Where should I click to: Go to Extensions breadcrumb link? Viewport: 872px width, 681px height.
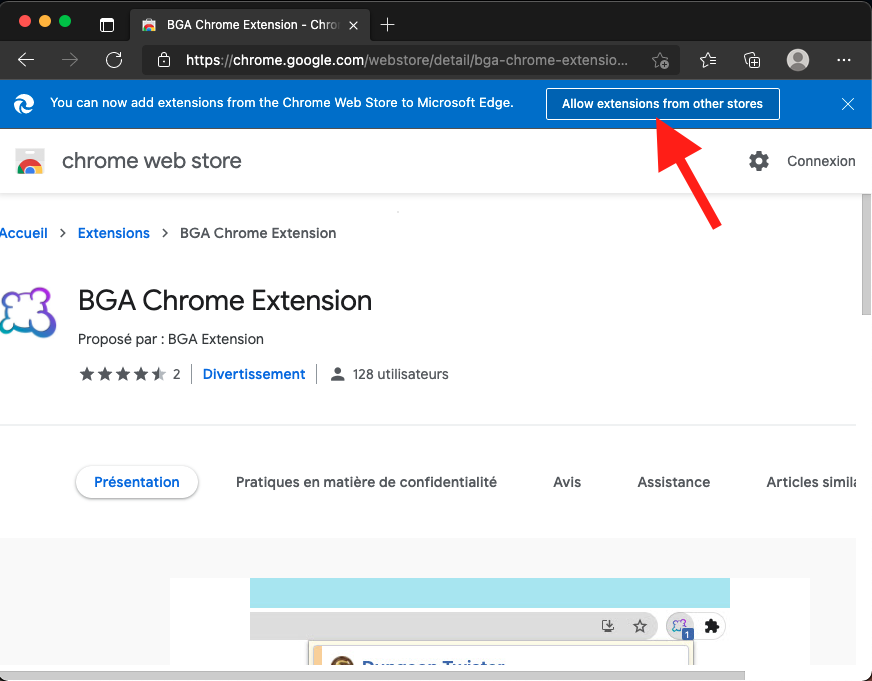pos(113,233)
